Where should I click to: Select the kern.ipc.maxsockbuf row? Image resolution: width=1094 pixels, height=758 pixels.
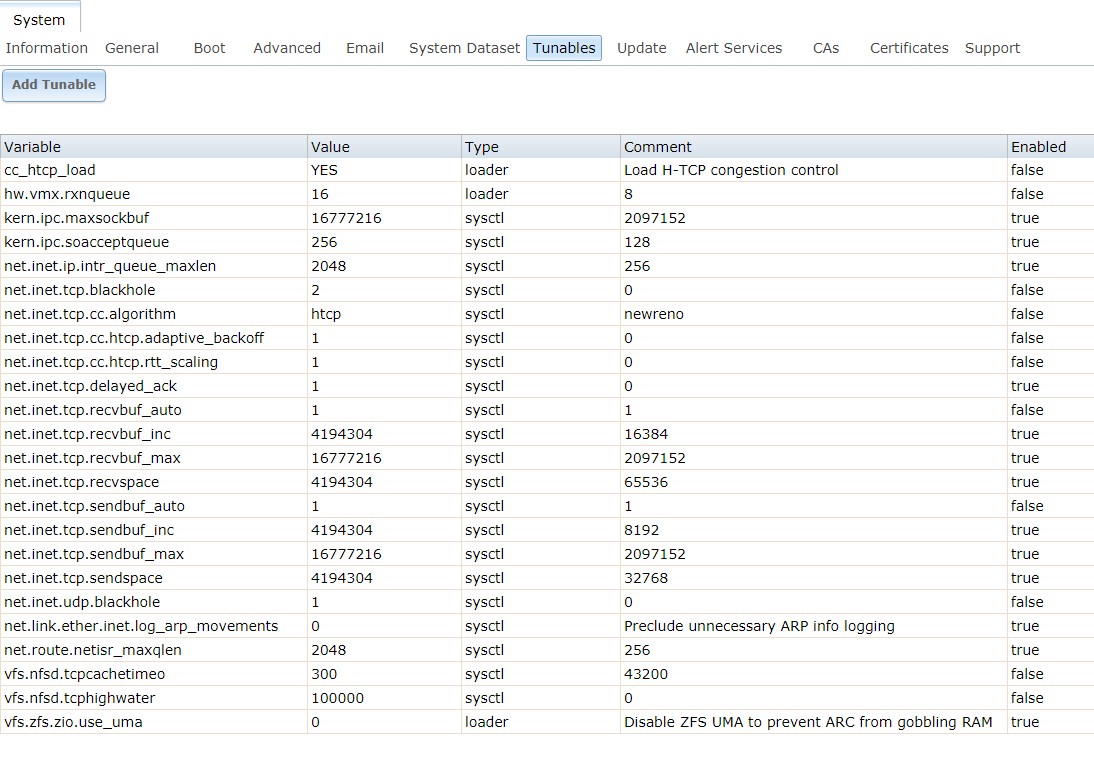[77, 218]
